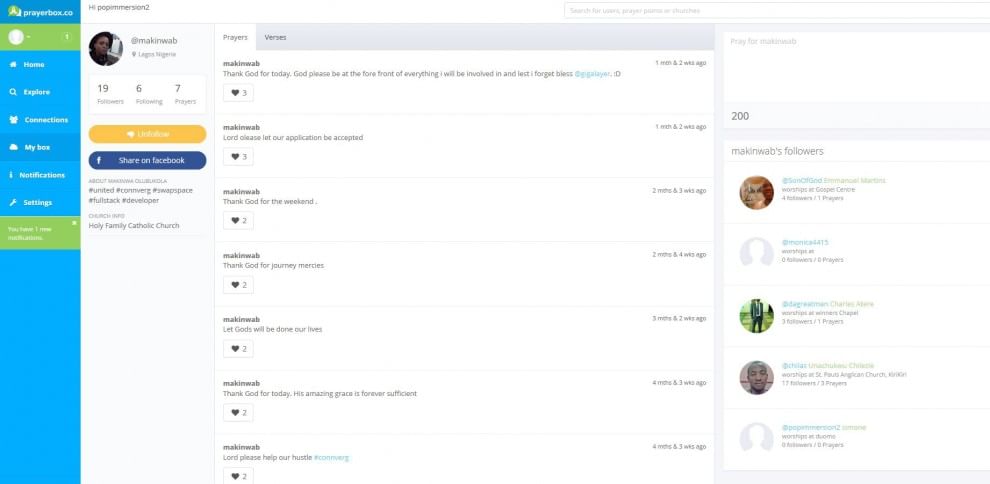Open @popimmersion2 follower profile link
The image size is (990, 484).
pos(811,427)
